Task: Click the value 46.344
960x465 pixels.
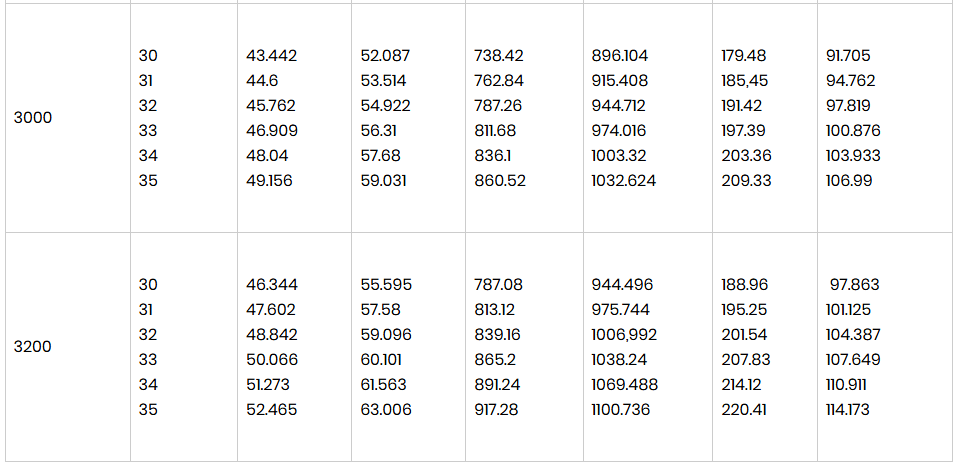Action: click(272, 285)
